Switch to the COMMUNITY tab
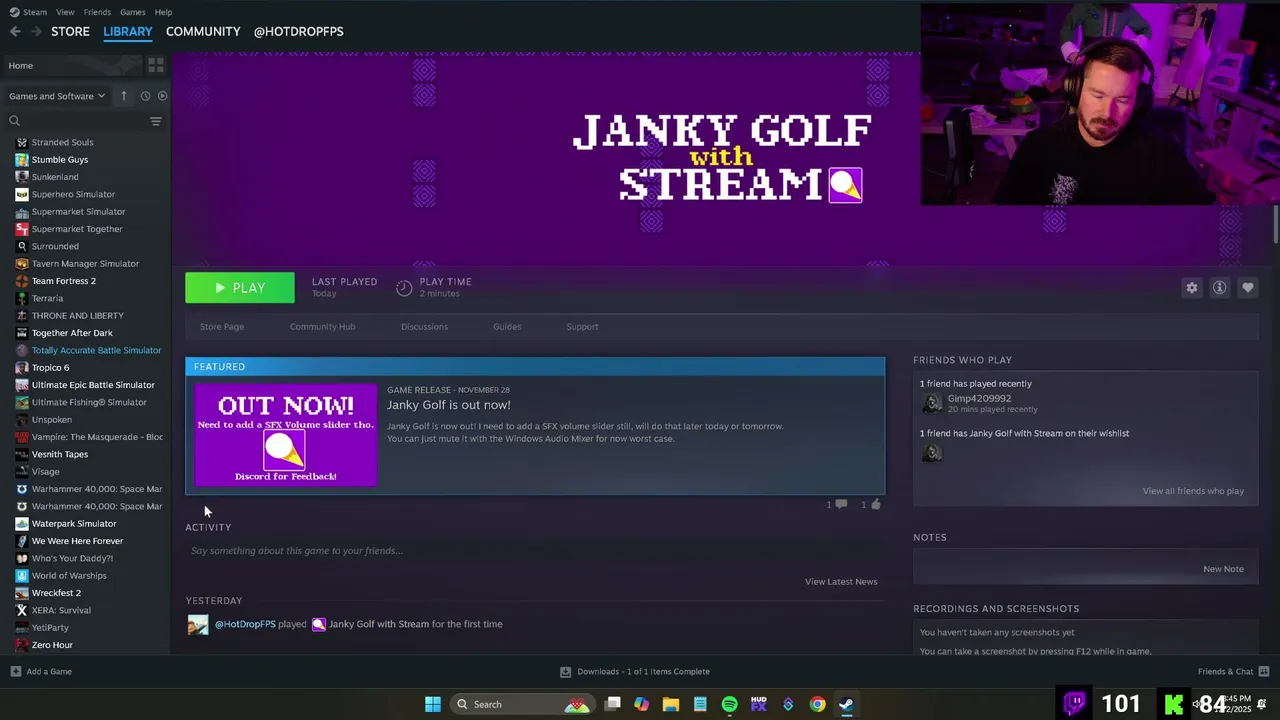1280x720 pixels. [203, 31]
